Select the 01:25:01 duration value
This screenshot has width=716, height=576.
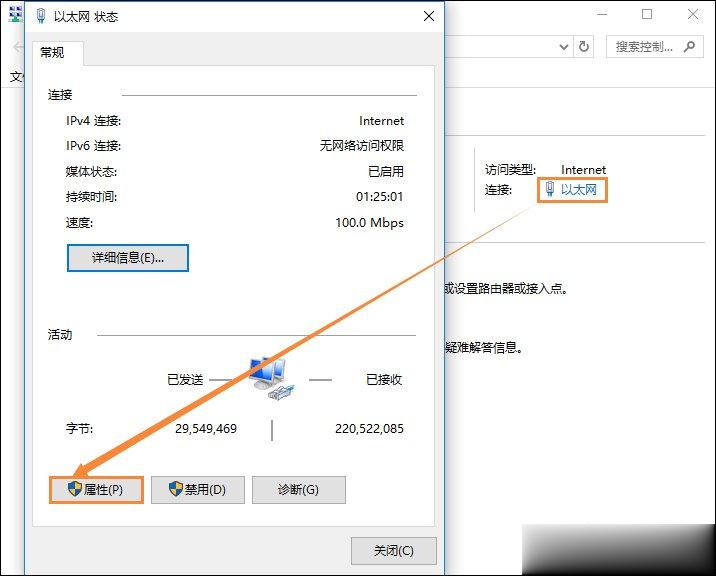pos(379,197)
